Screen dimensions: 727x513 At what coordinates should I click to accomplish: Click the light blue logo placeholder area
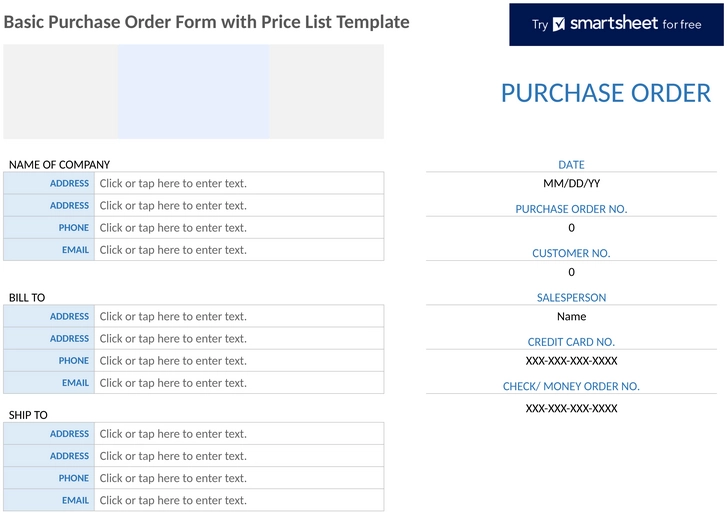(x=193, y=91)
